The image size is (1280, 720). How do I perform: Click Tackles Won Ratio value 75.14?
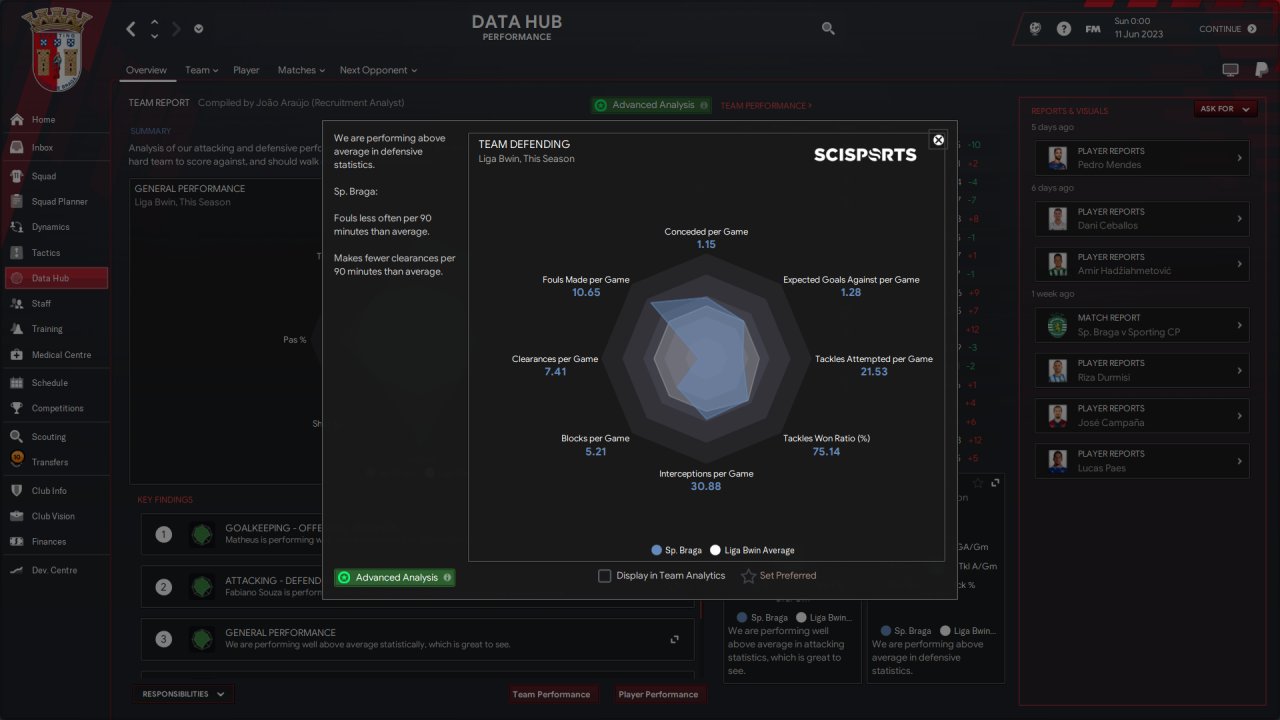pyautogui.click(x=826, y=452)
